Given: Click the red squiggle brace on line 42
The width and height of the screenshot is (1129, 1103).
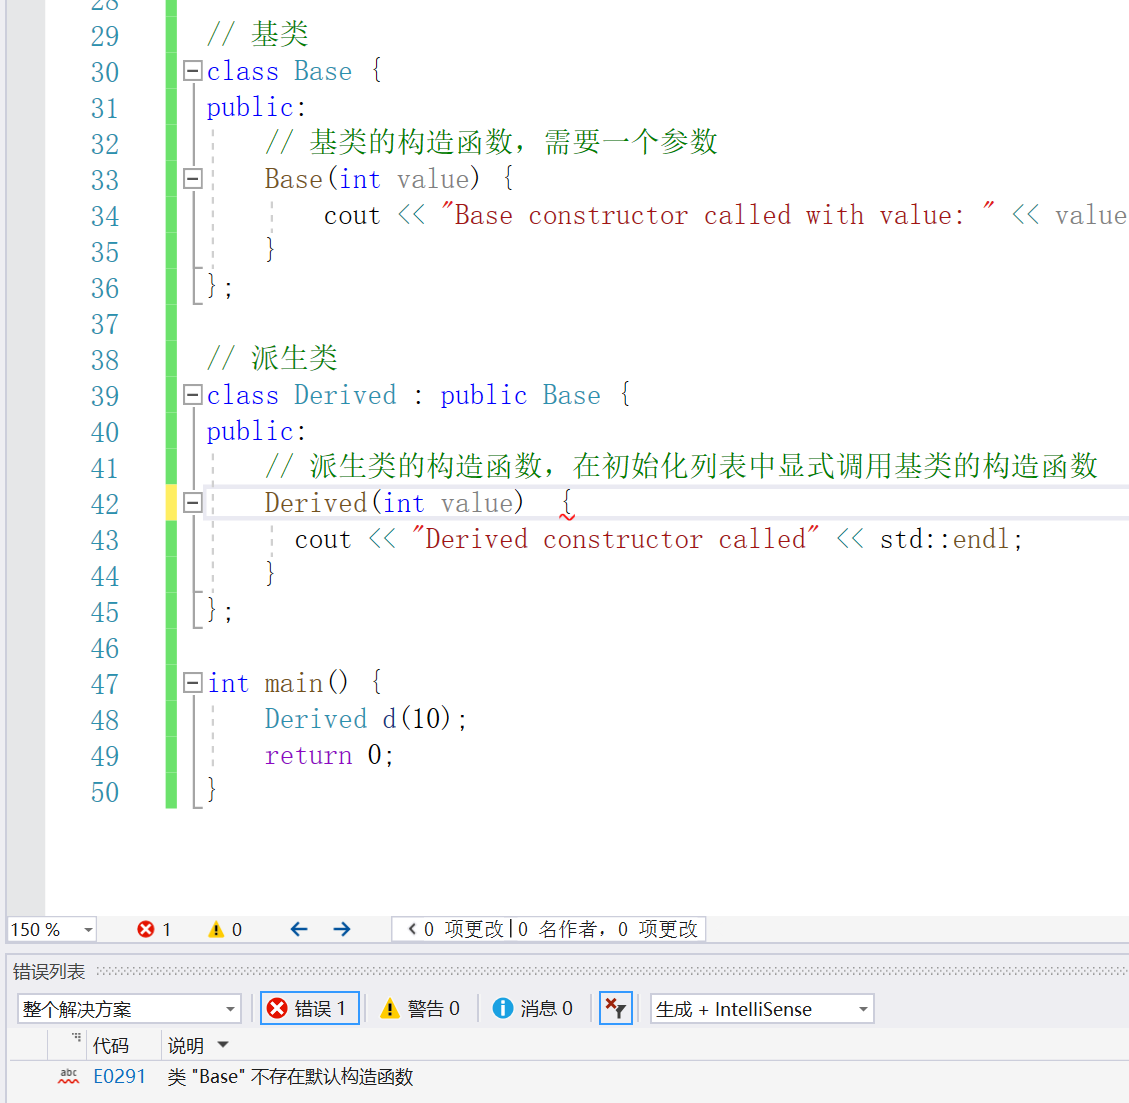Looking at the screenshot, I should (x=567, y=503).
